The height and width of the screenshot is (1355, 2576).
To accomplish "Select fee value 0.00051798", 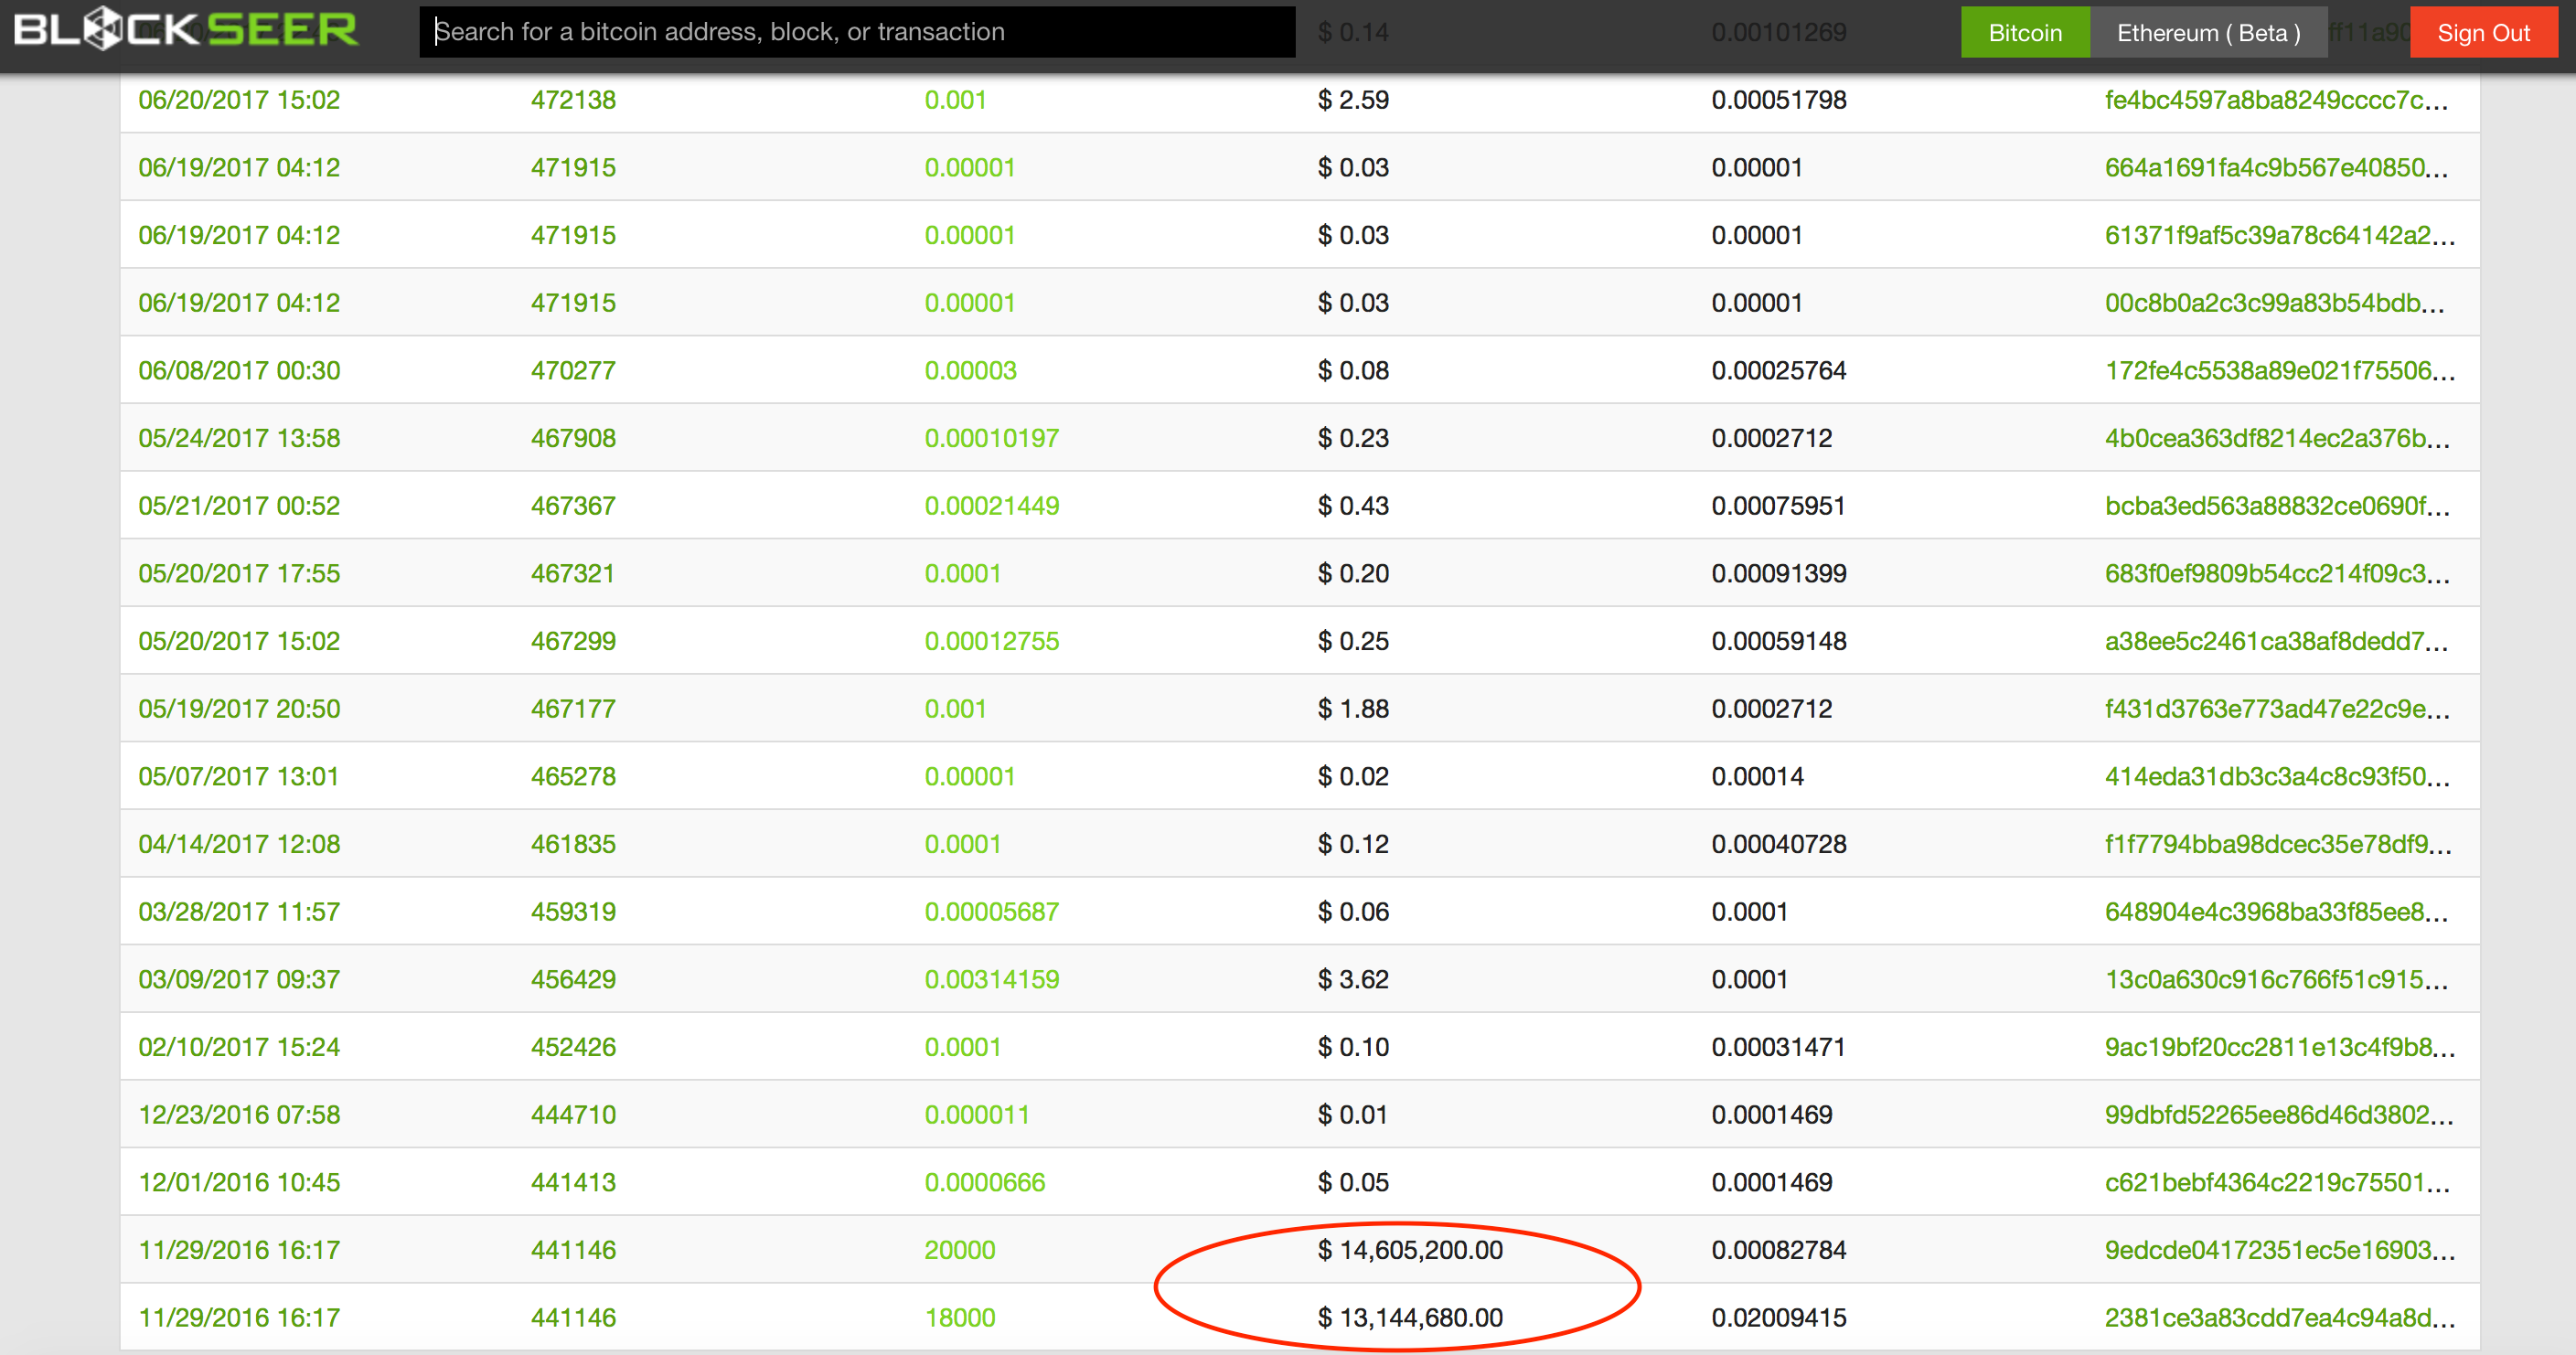I will click(1778, 100).
